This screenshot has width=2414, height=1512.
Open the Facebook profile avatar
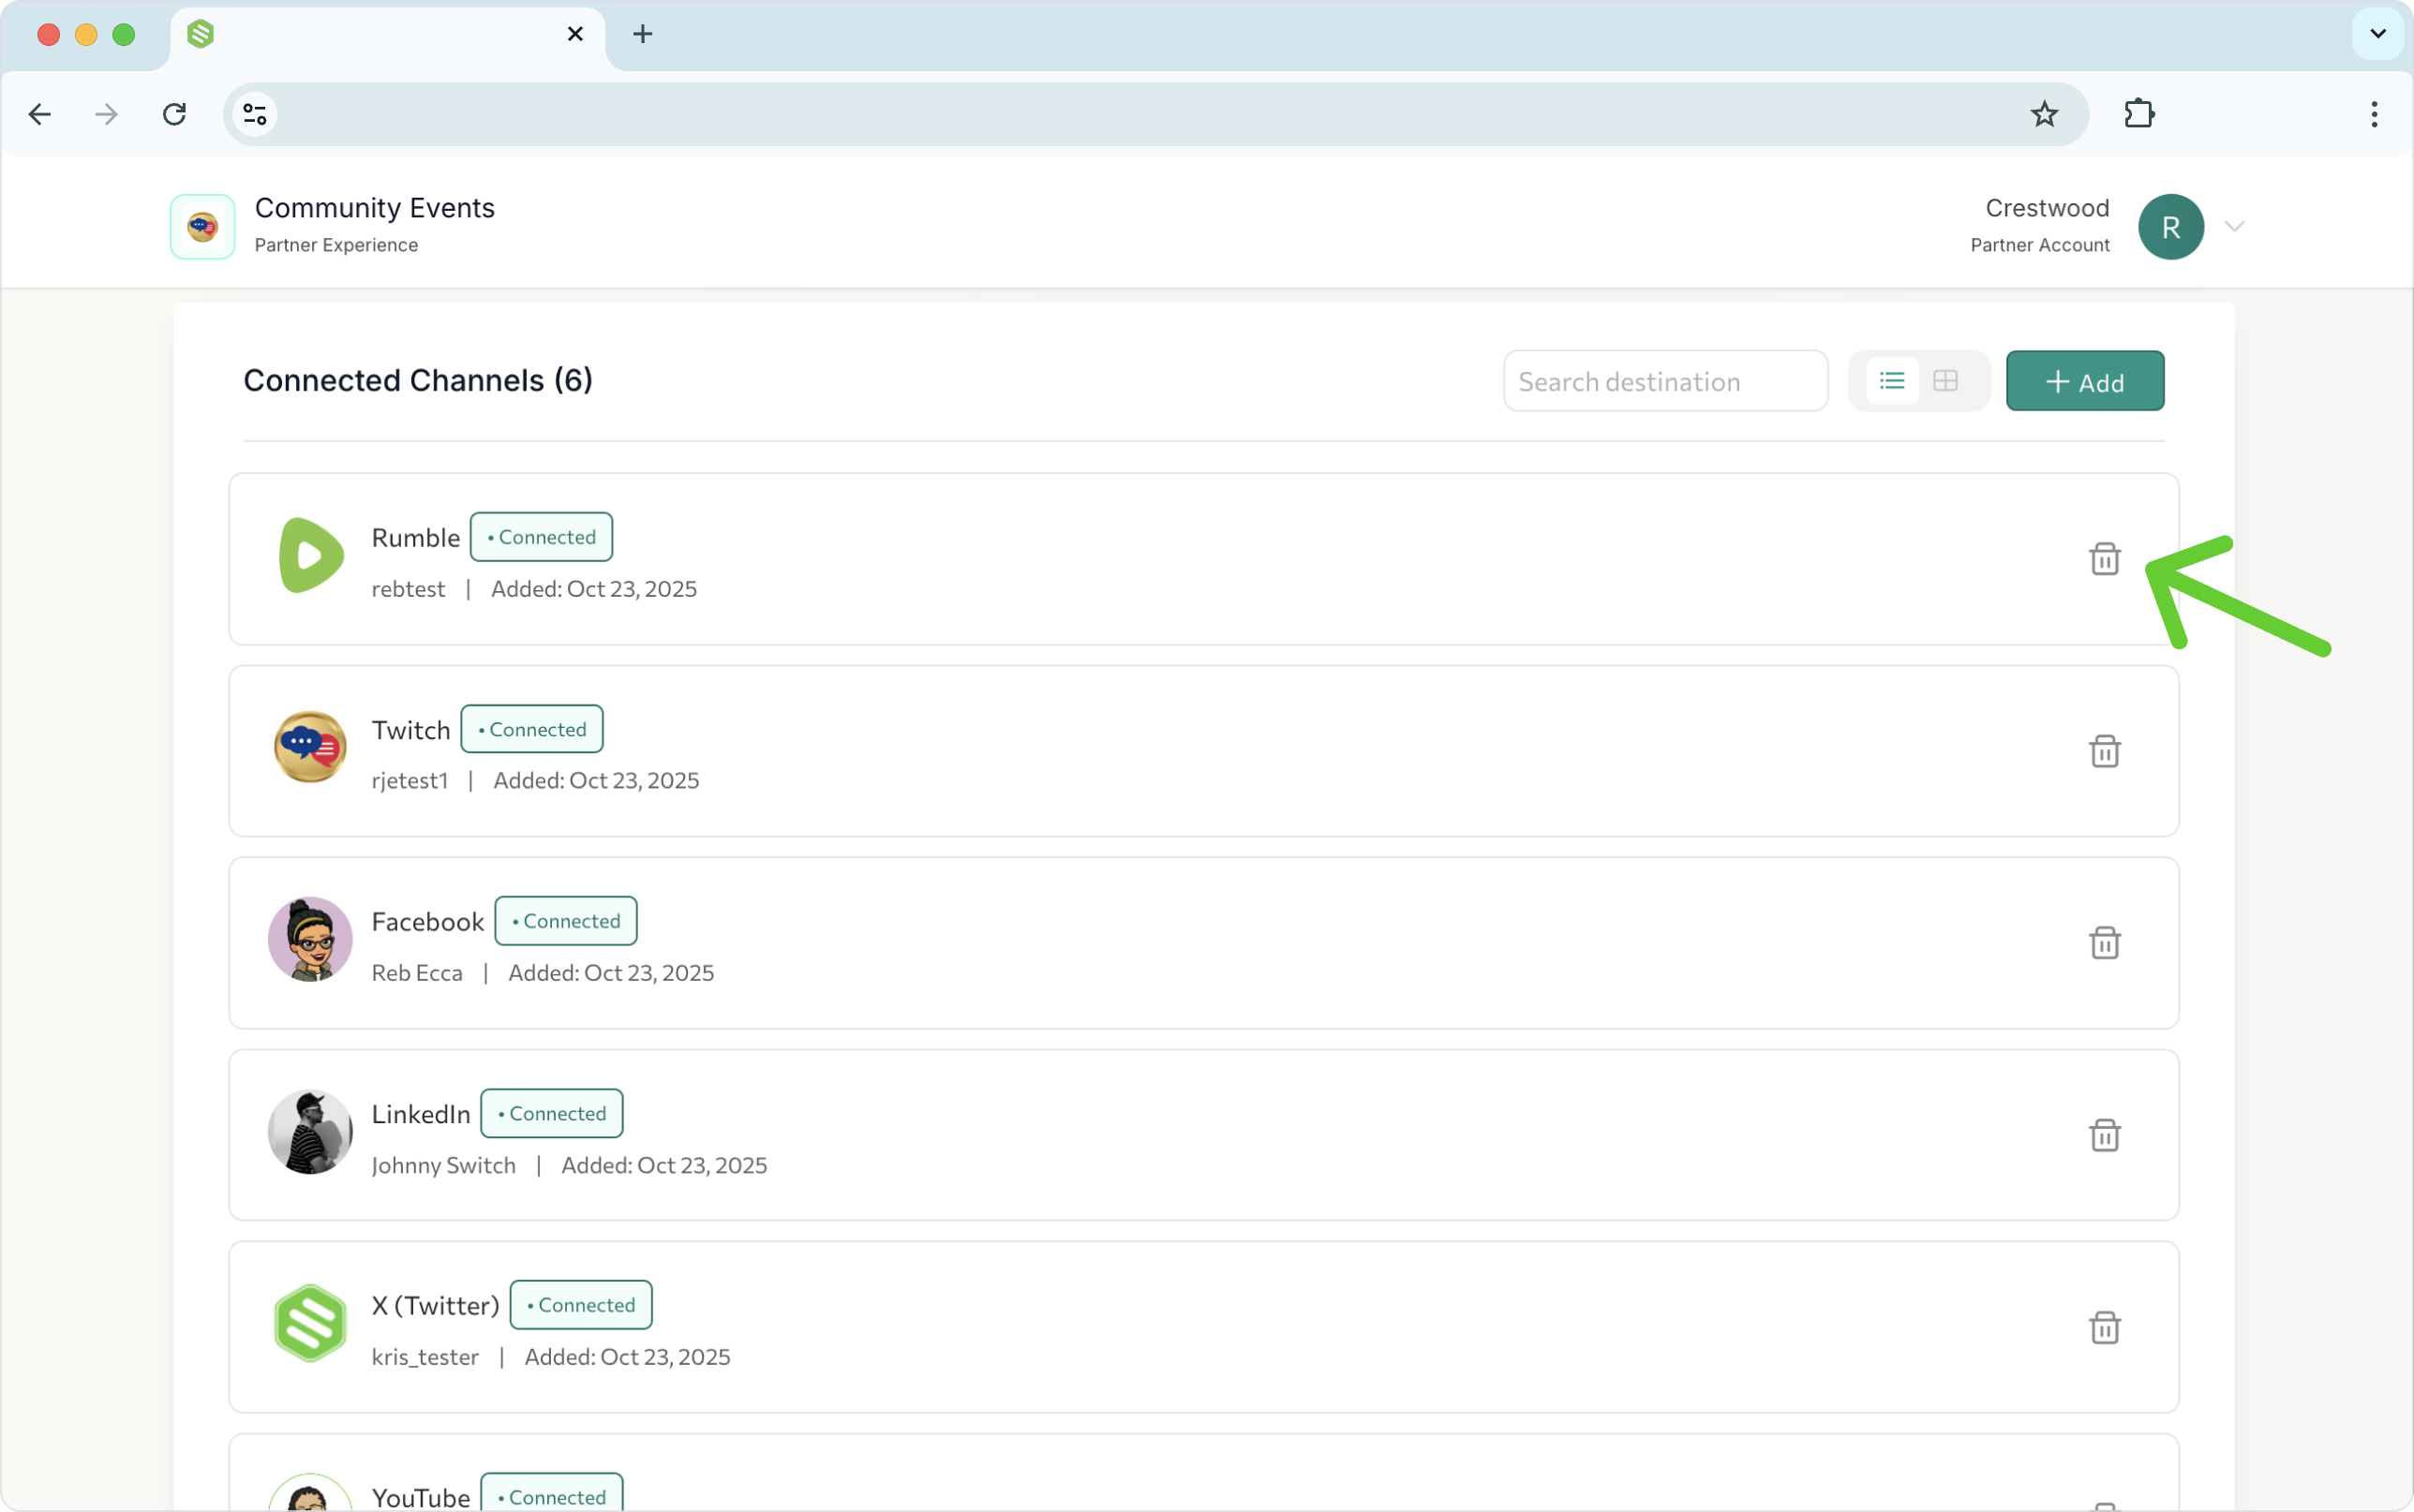(310, 939)
